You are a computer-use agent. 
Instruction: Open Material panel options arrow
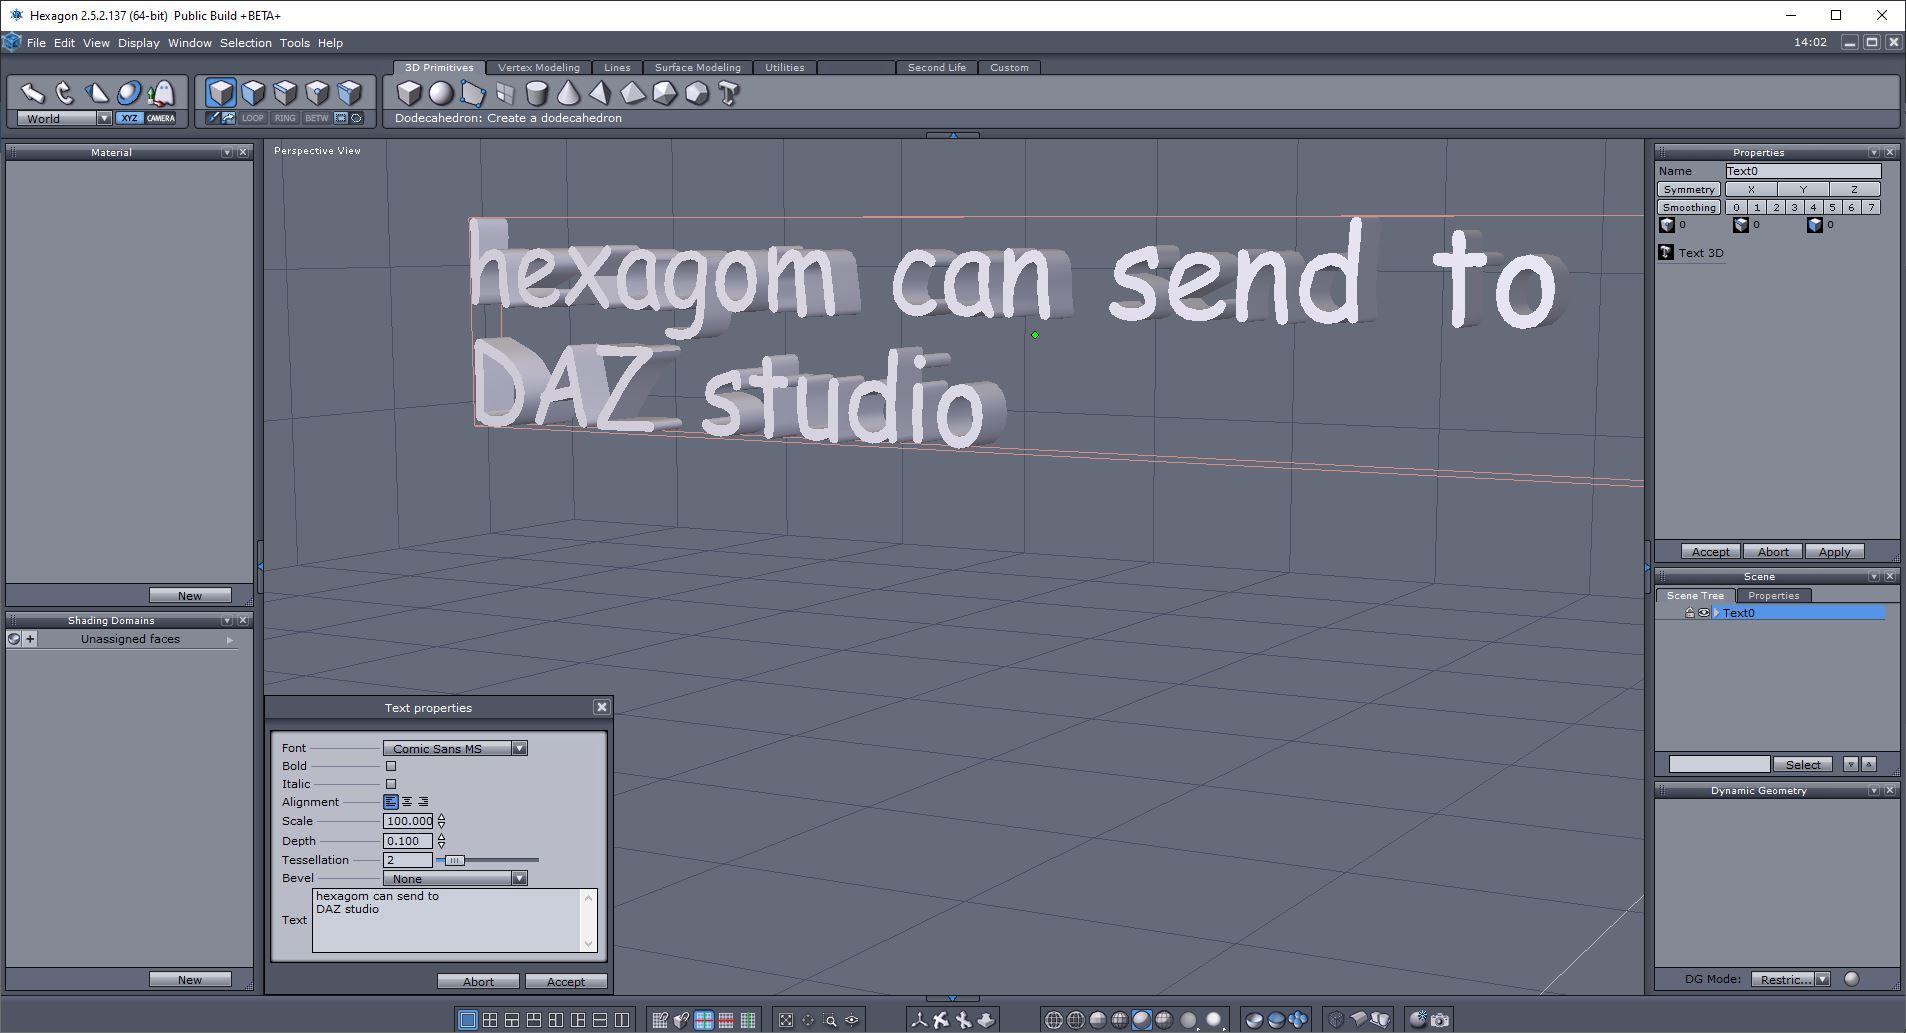click(x=227, y=152)
